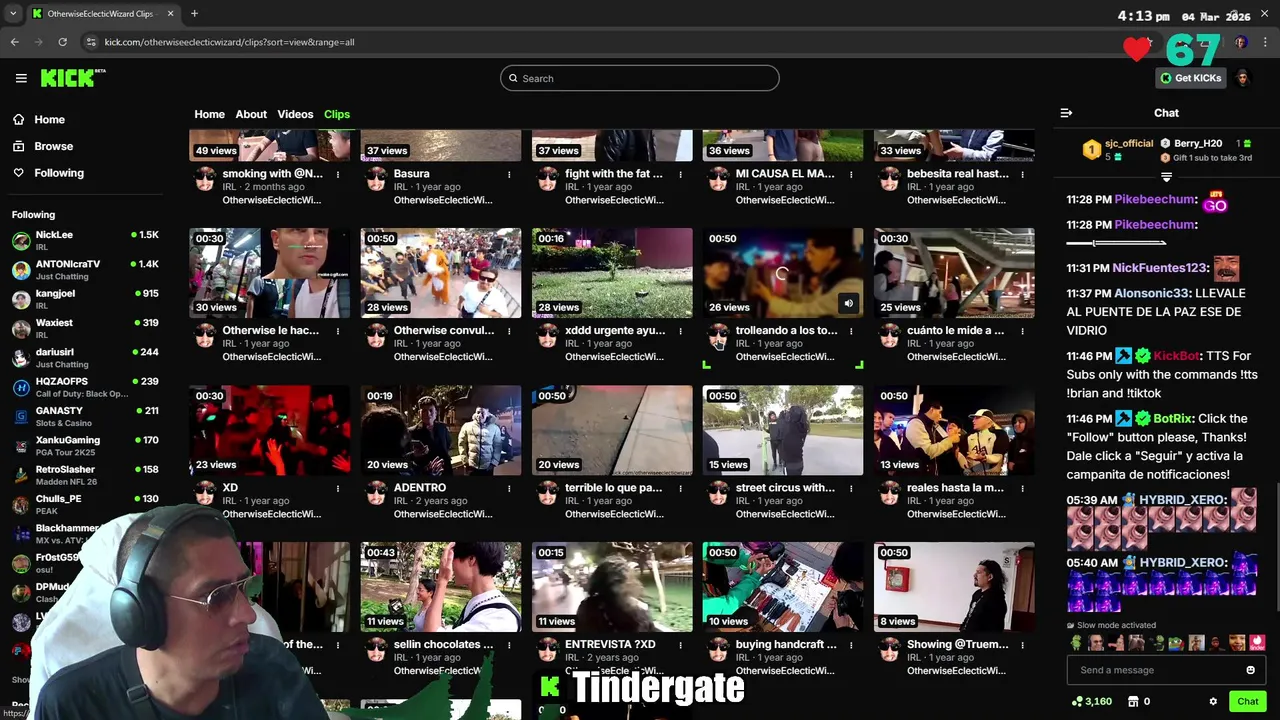
Task: Open 'street circus with...' clip title
Action: 785,488
